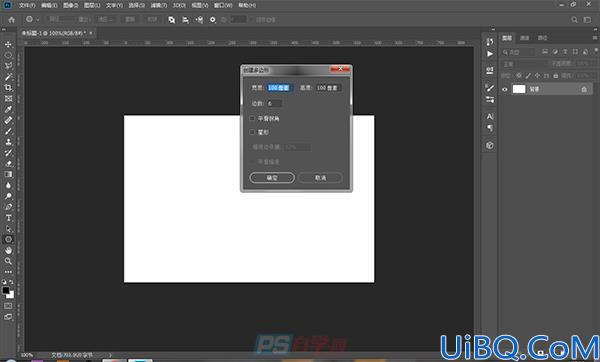Select the Blur tool

(8, 185)
